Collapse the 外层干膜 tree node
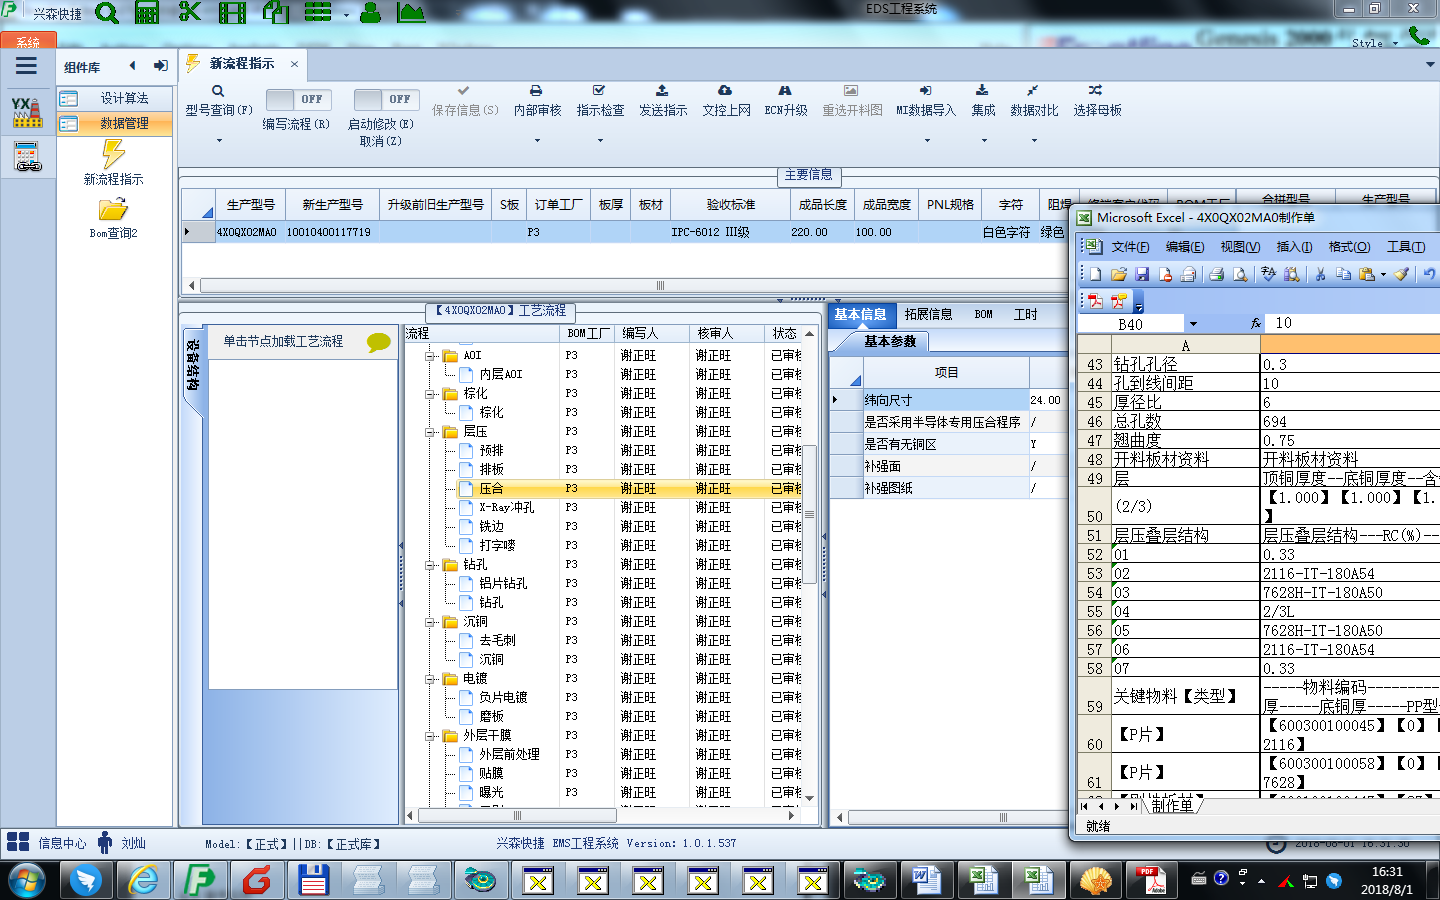1440x900 pixels. coord(430,736)
